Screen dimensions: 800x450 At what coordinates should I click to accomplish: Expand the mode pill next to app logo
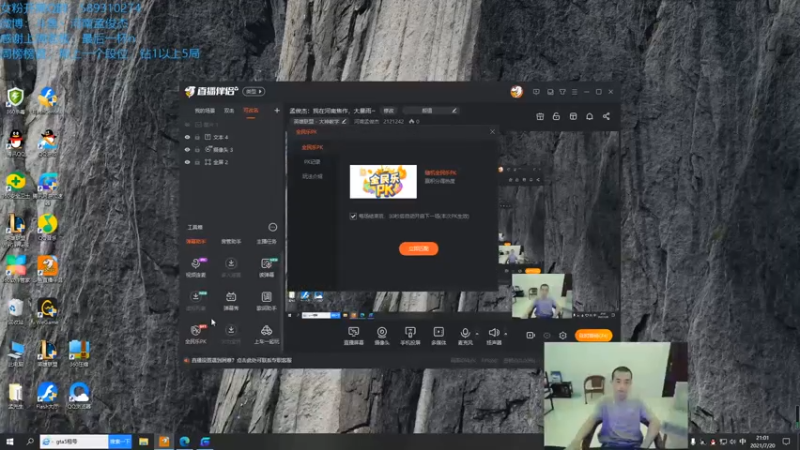[x=254, y=91]
